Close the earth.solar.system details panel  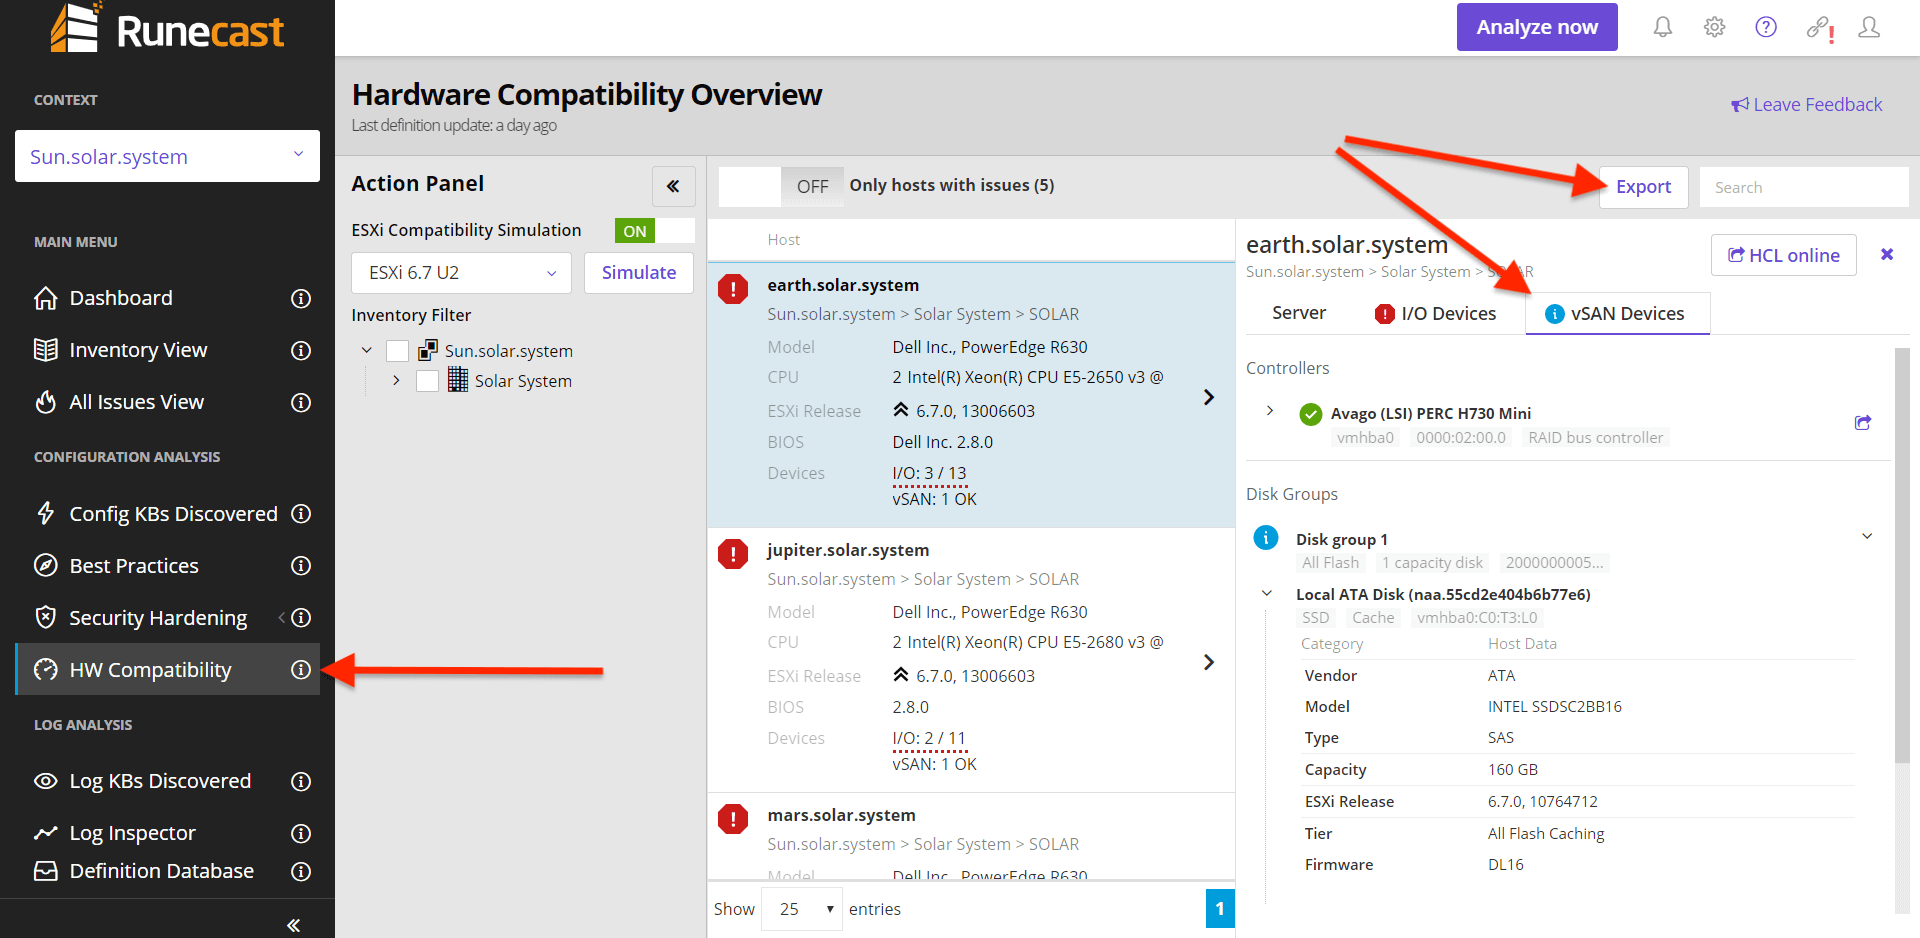(x=1887, y=254)
